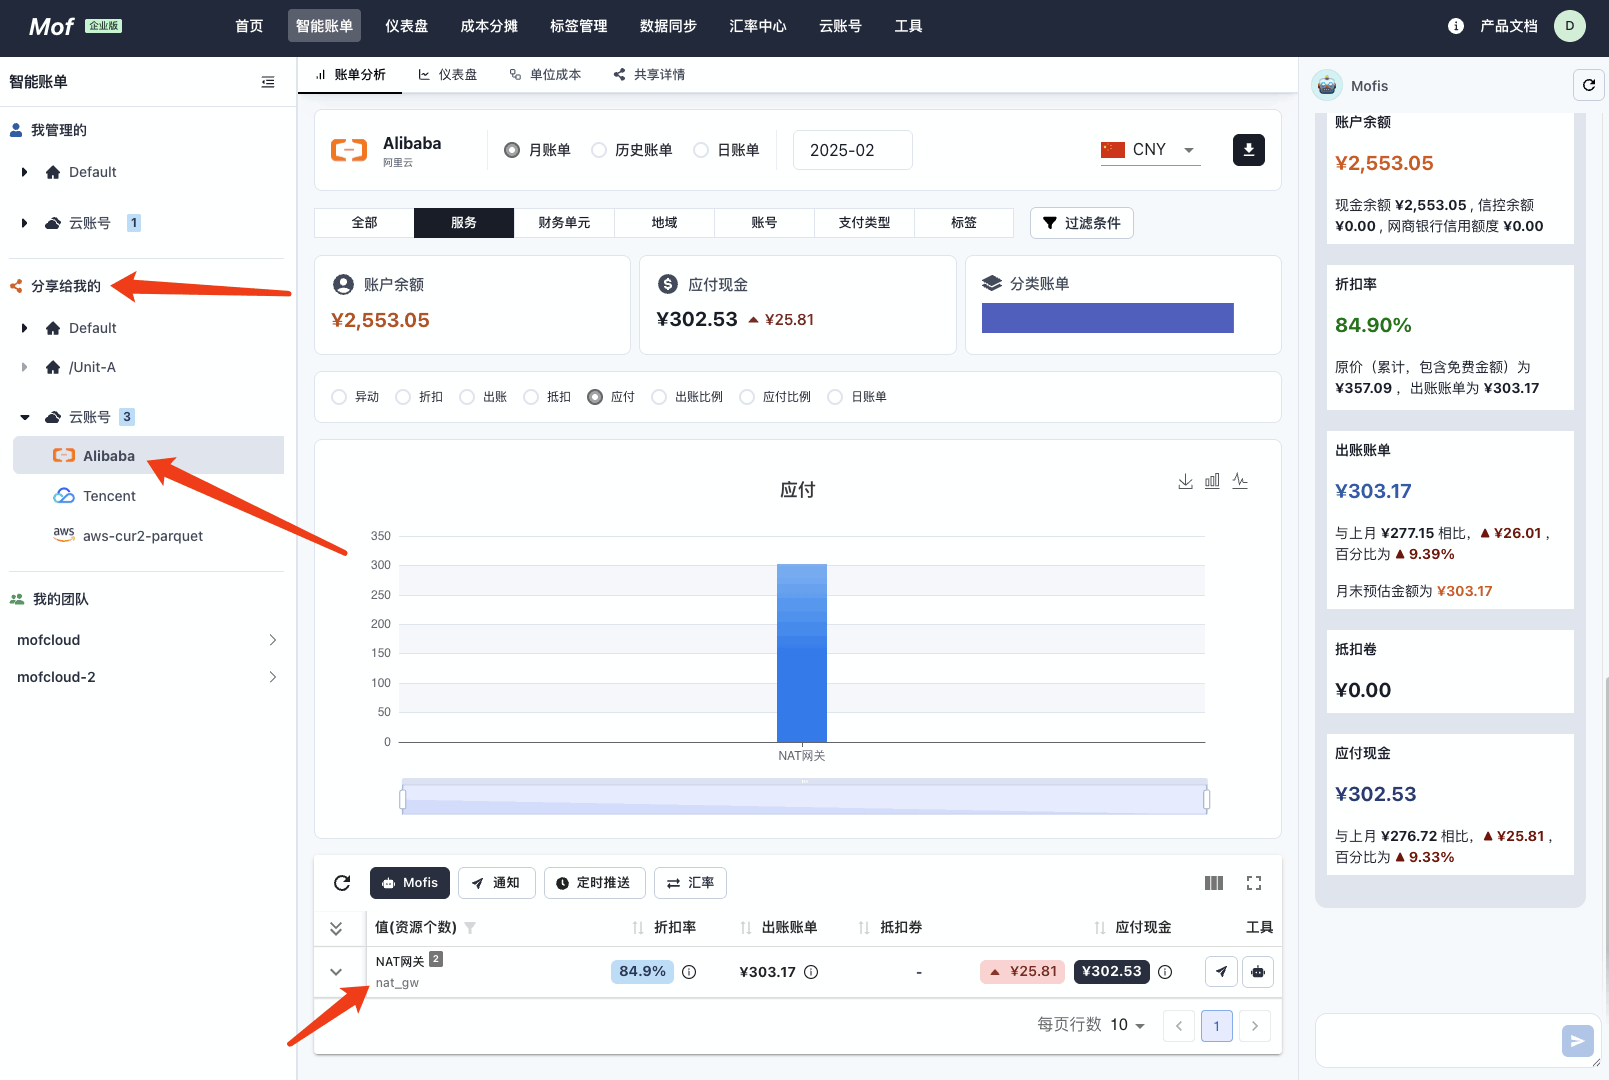1609x1080 pixels.
Task: Click the table refresh icon
Action: [x=342, y=883]
